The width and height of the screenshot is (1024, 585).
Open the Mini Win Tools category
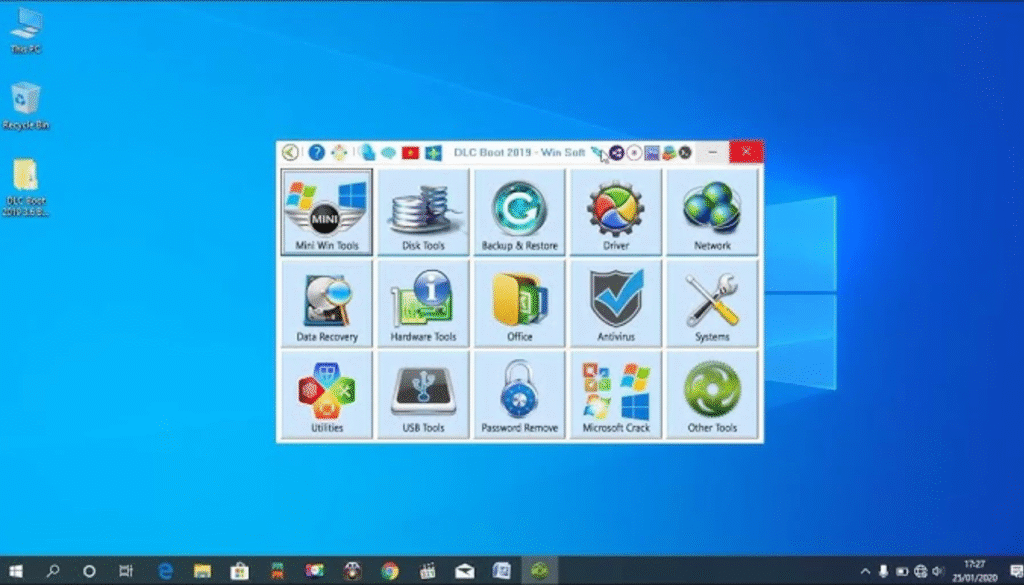pyautogui.click(x=327, y=213)
